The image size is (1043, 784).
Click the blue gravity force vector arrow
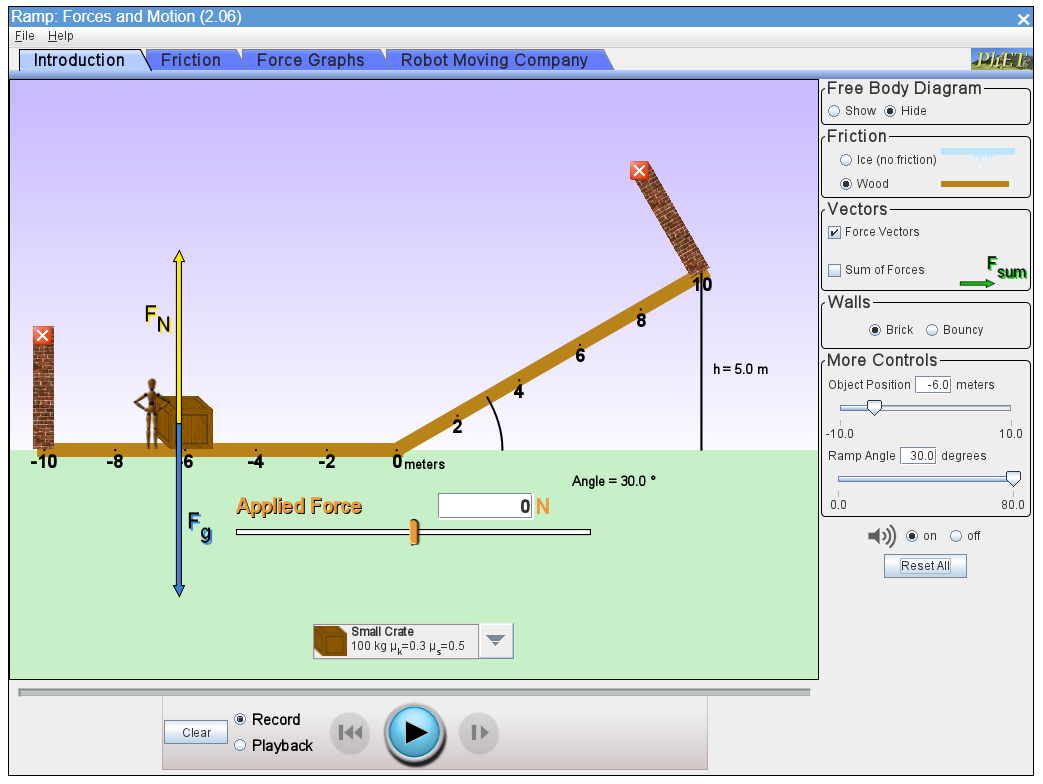point(178,509)
